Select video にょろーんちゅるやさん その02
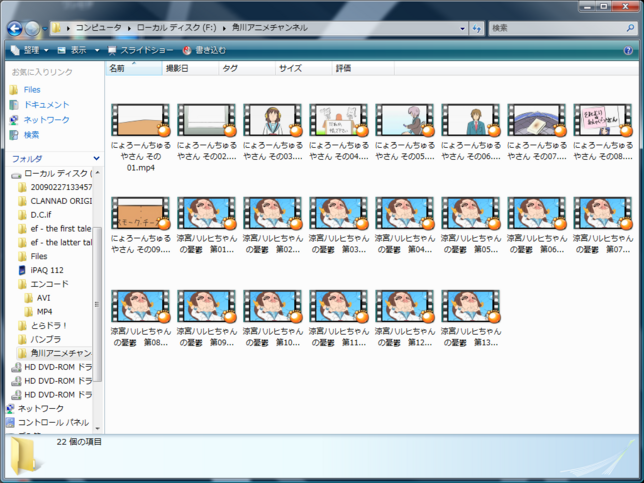 coord(207,132)
